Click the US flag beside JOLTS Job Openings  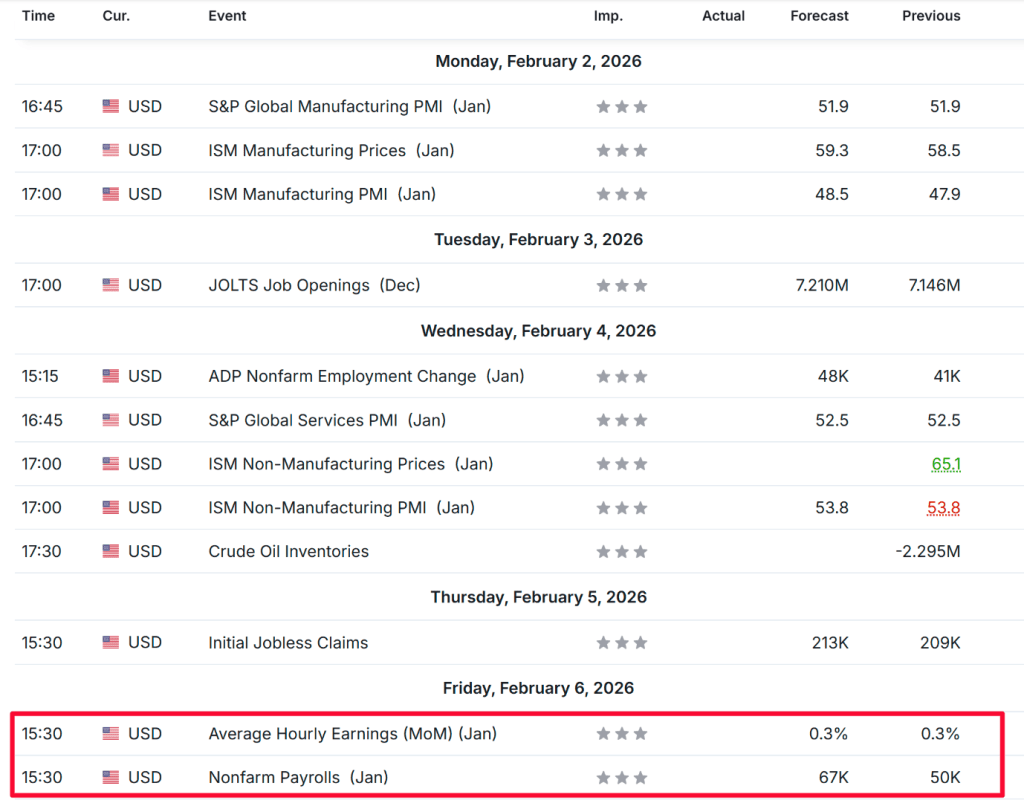click(110, 285)
